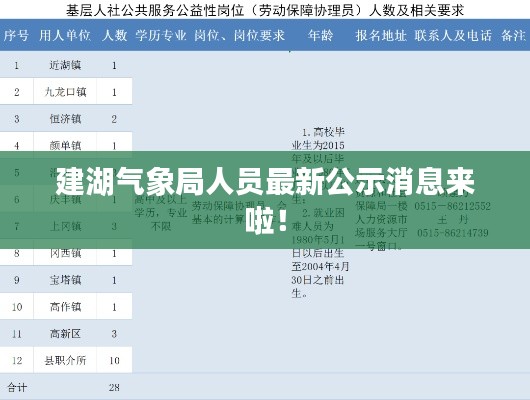
Task: Select the 颜单镇 cell
Action: [65, 146]
